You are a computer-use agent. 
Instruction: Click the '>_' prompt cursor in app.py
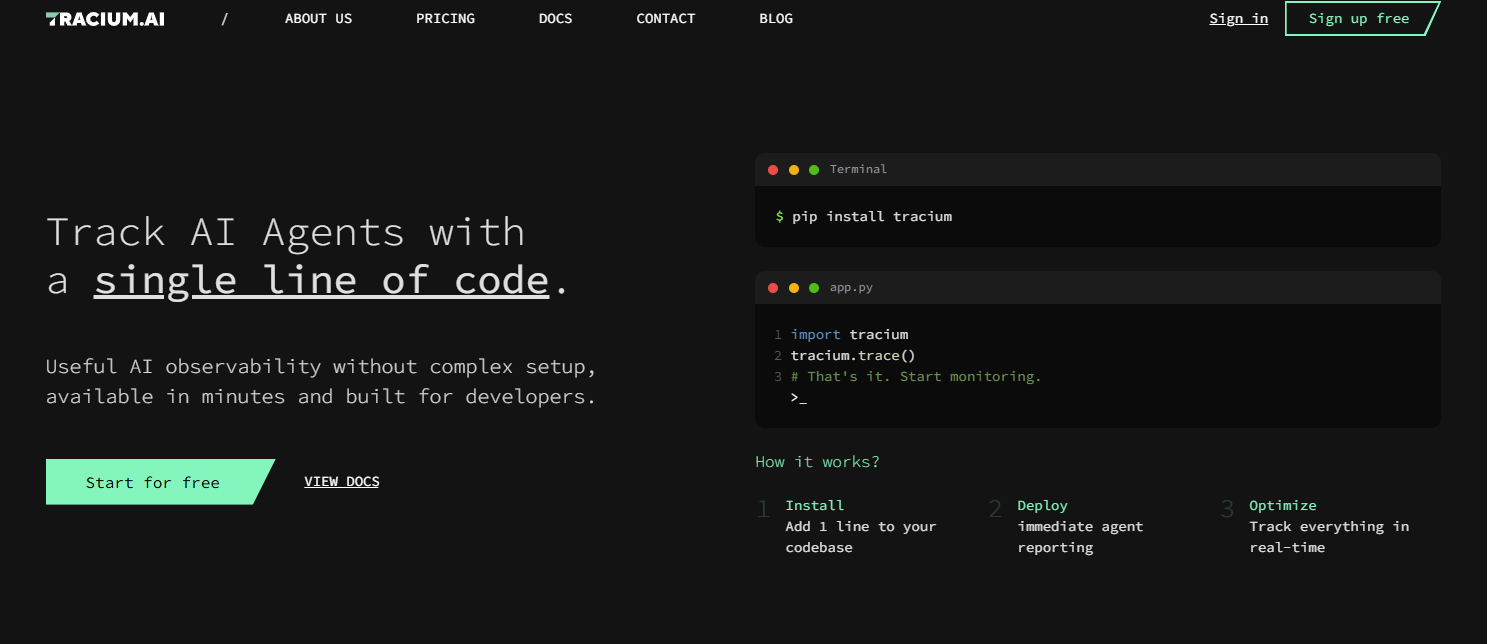(798, 398)
